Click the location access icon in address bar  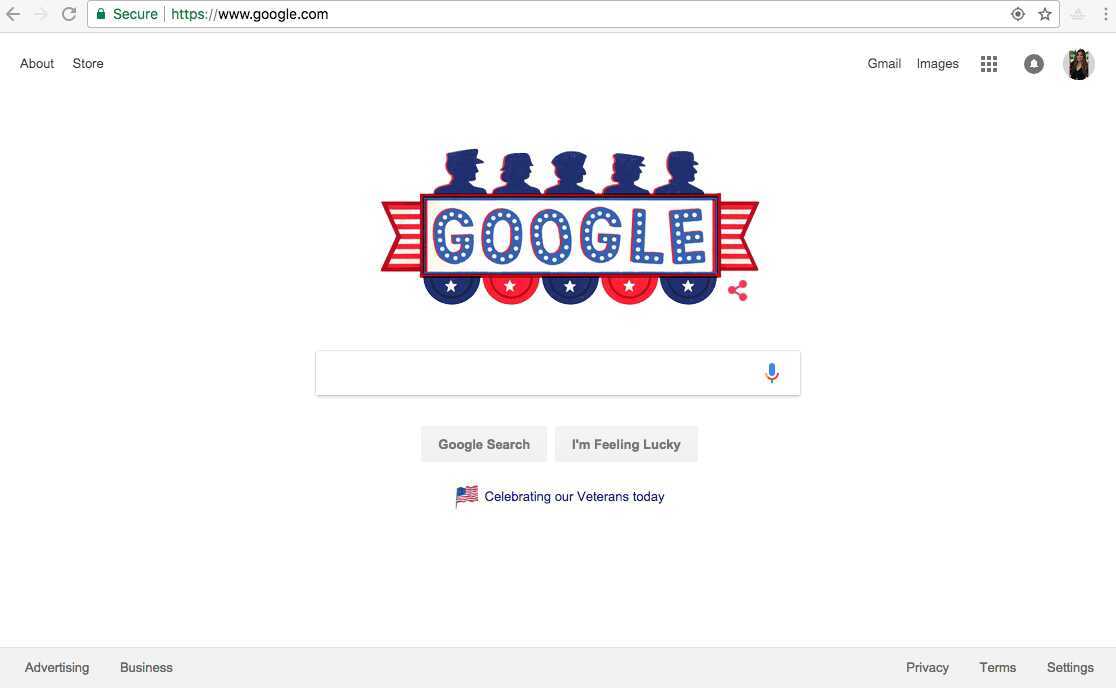pyautogui.click(x=1018, y=14)
